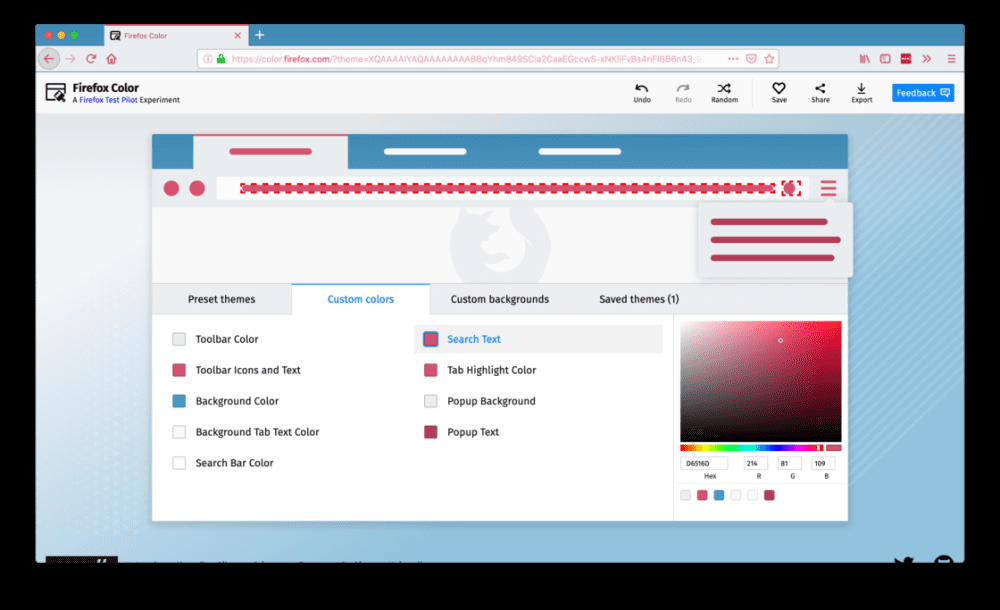The width and height of the screenshot is (1000, 610).
Task: Switch to Preset themes tab
Action: [x=221, y=299]
